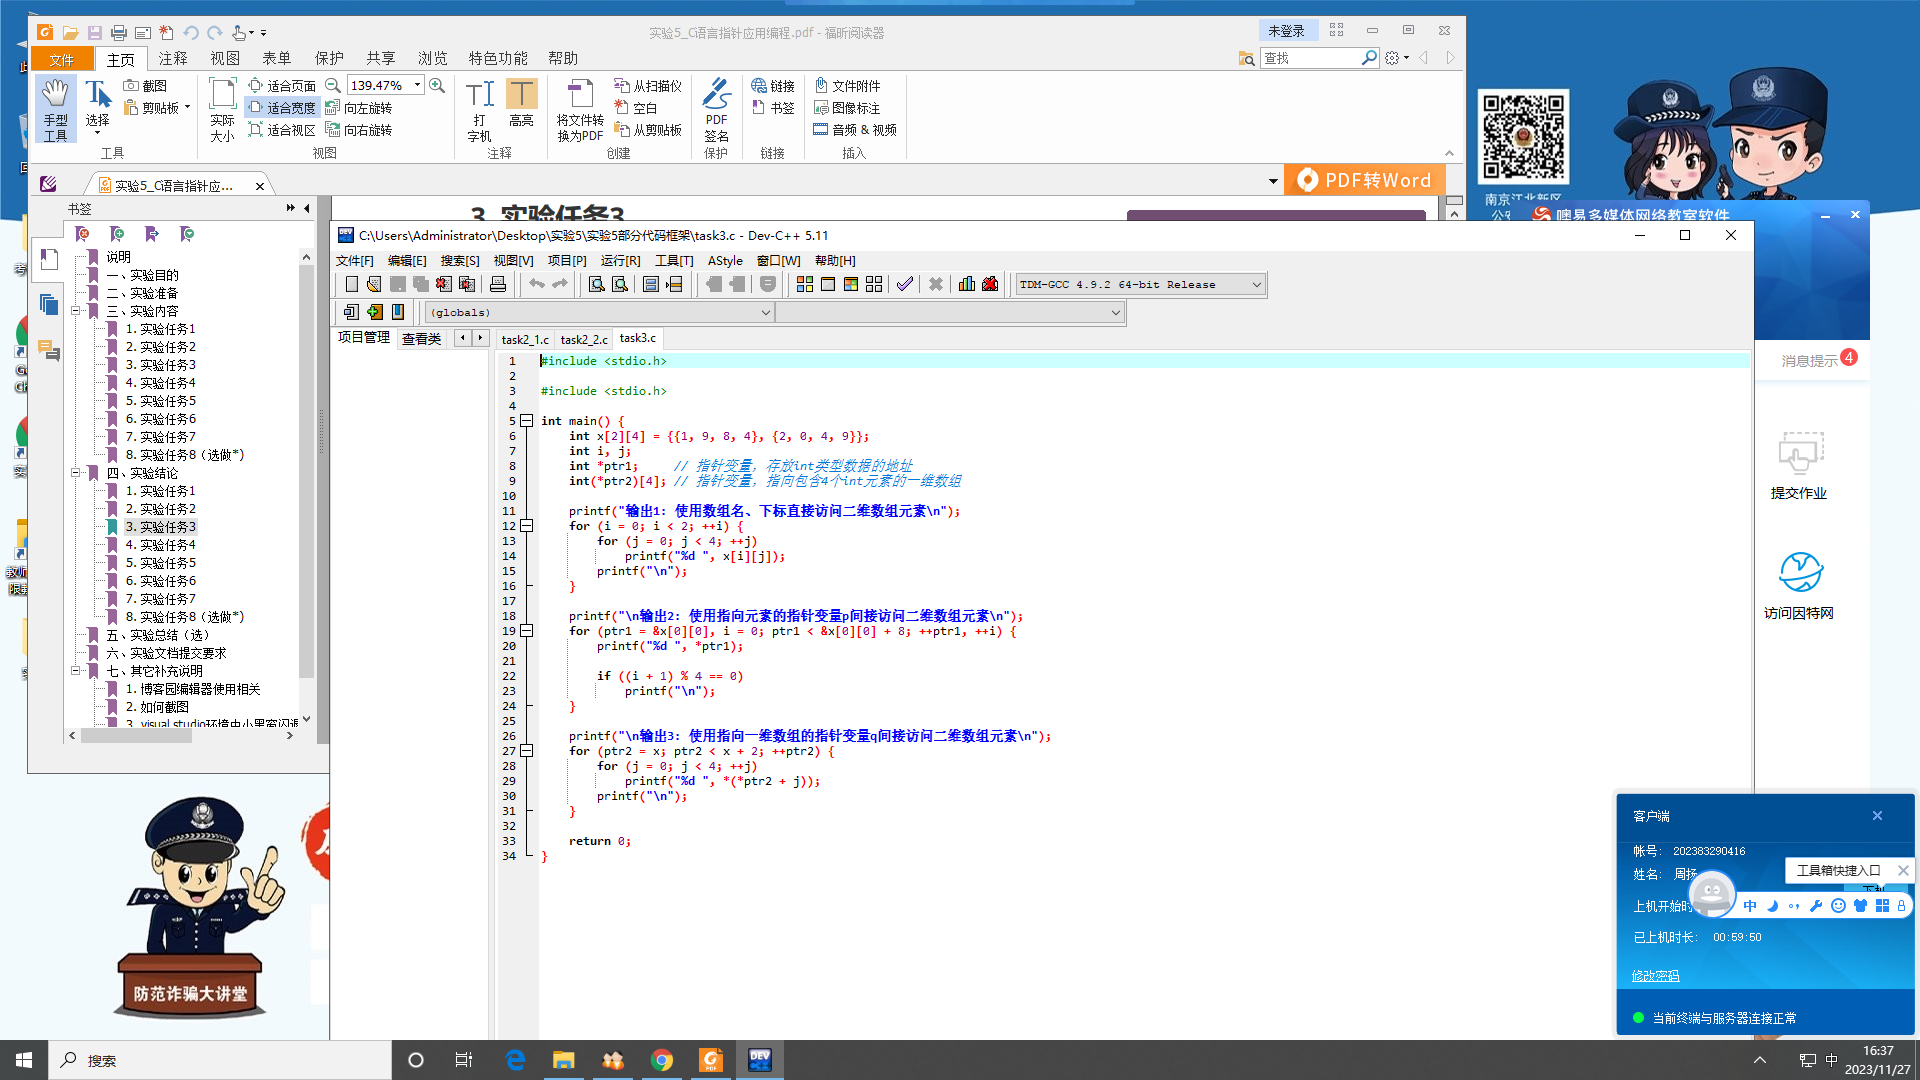Click the PDF转Word button

click(x=1365, y=180)
